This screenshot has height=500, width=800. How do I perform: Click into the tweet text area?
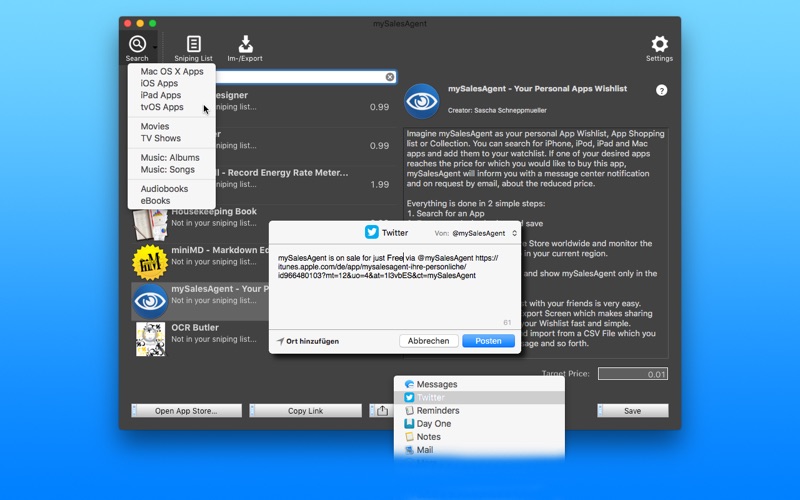[395, 288]
